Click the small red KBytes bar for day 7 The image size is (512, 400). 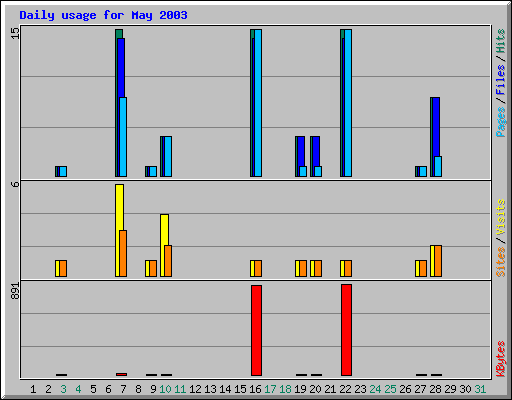click(121, 374)
